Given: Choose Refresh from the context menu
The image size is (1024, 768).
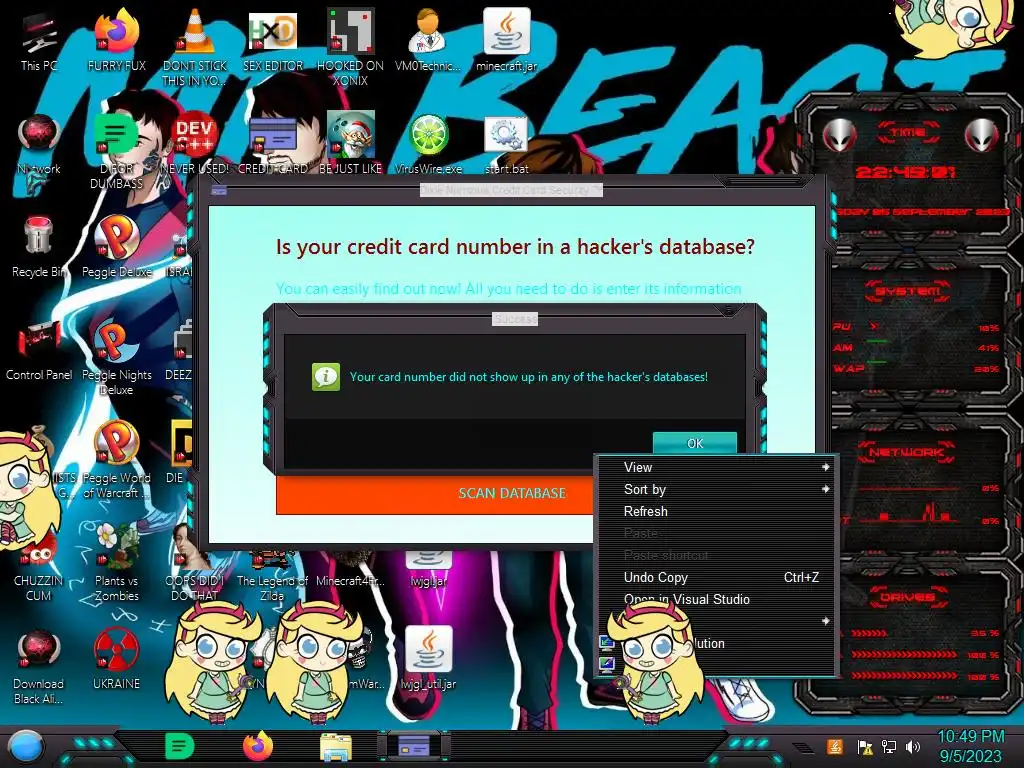Looking at the screenshot, I should point(716,511).
